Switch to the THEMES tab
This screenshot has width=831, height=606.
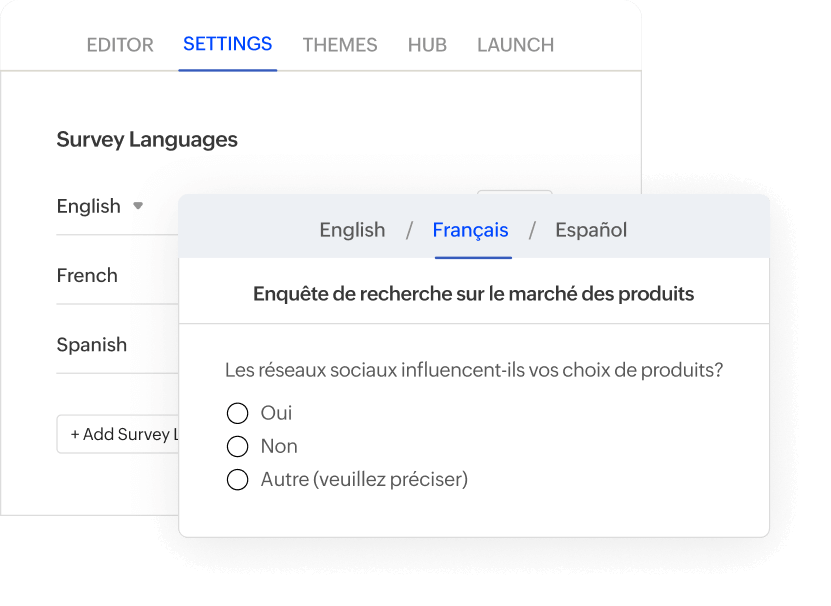(x=339, y=44)
